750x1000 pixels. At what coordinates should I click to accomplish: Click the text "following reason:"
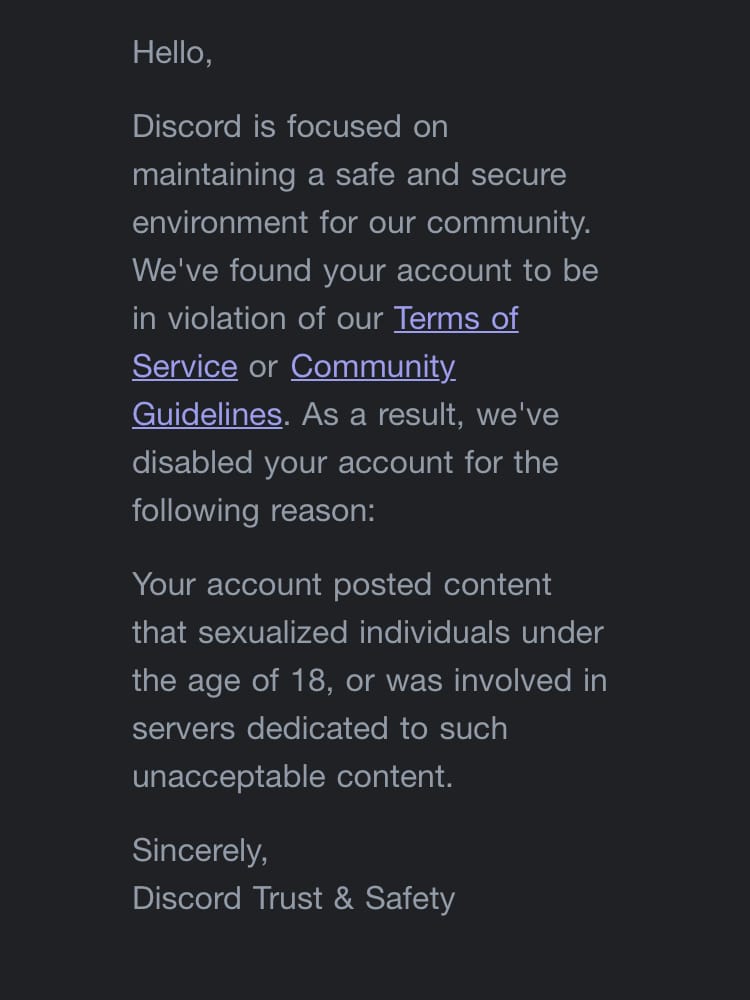[253, 511]
